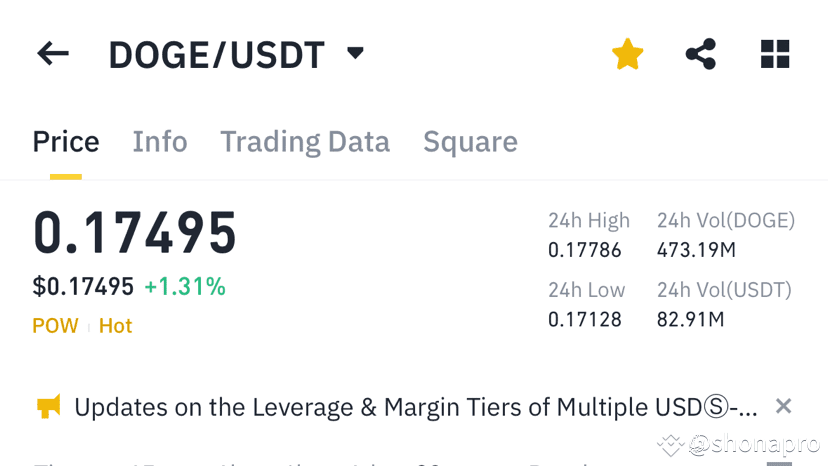Open the four-square grid menu icon

coord(775,54)
